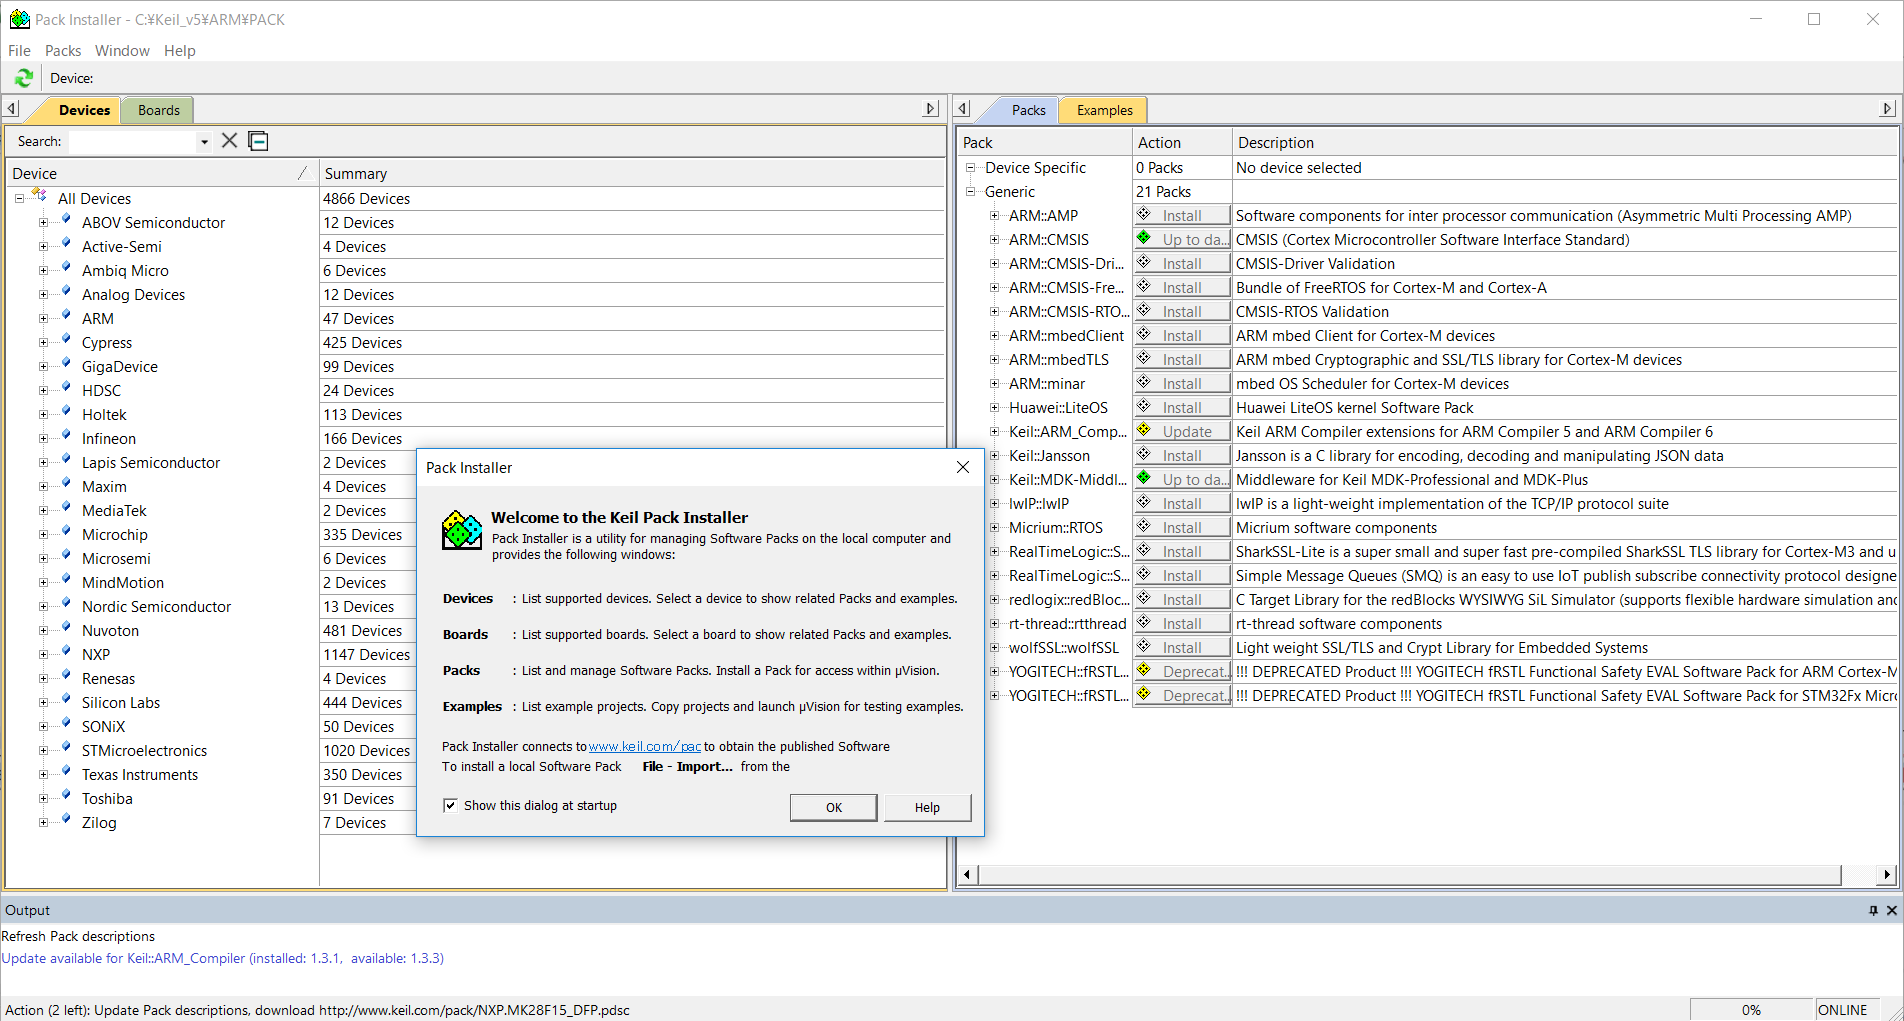Click into the Search input field
Image resolution: width=1904 pixels, height=1021 pixels.
[132, 141]
